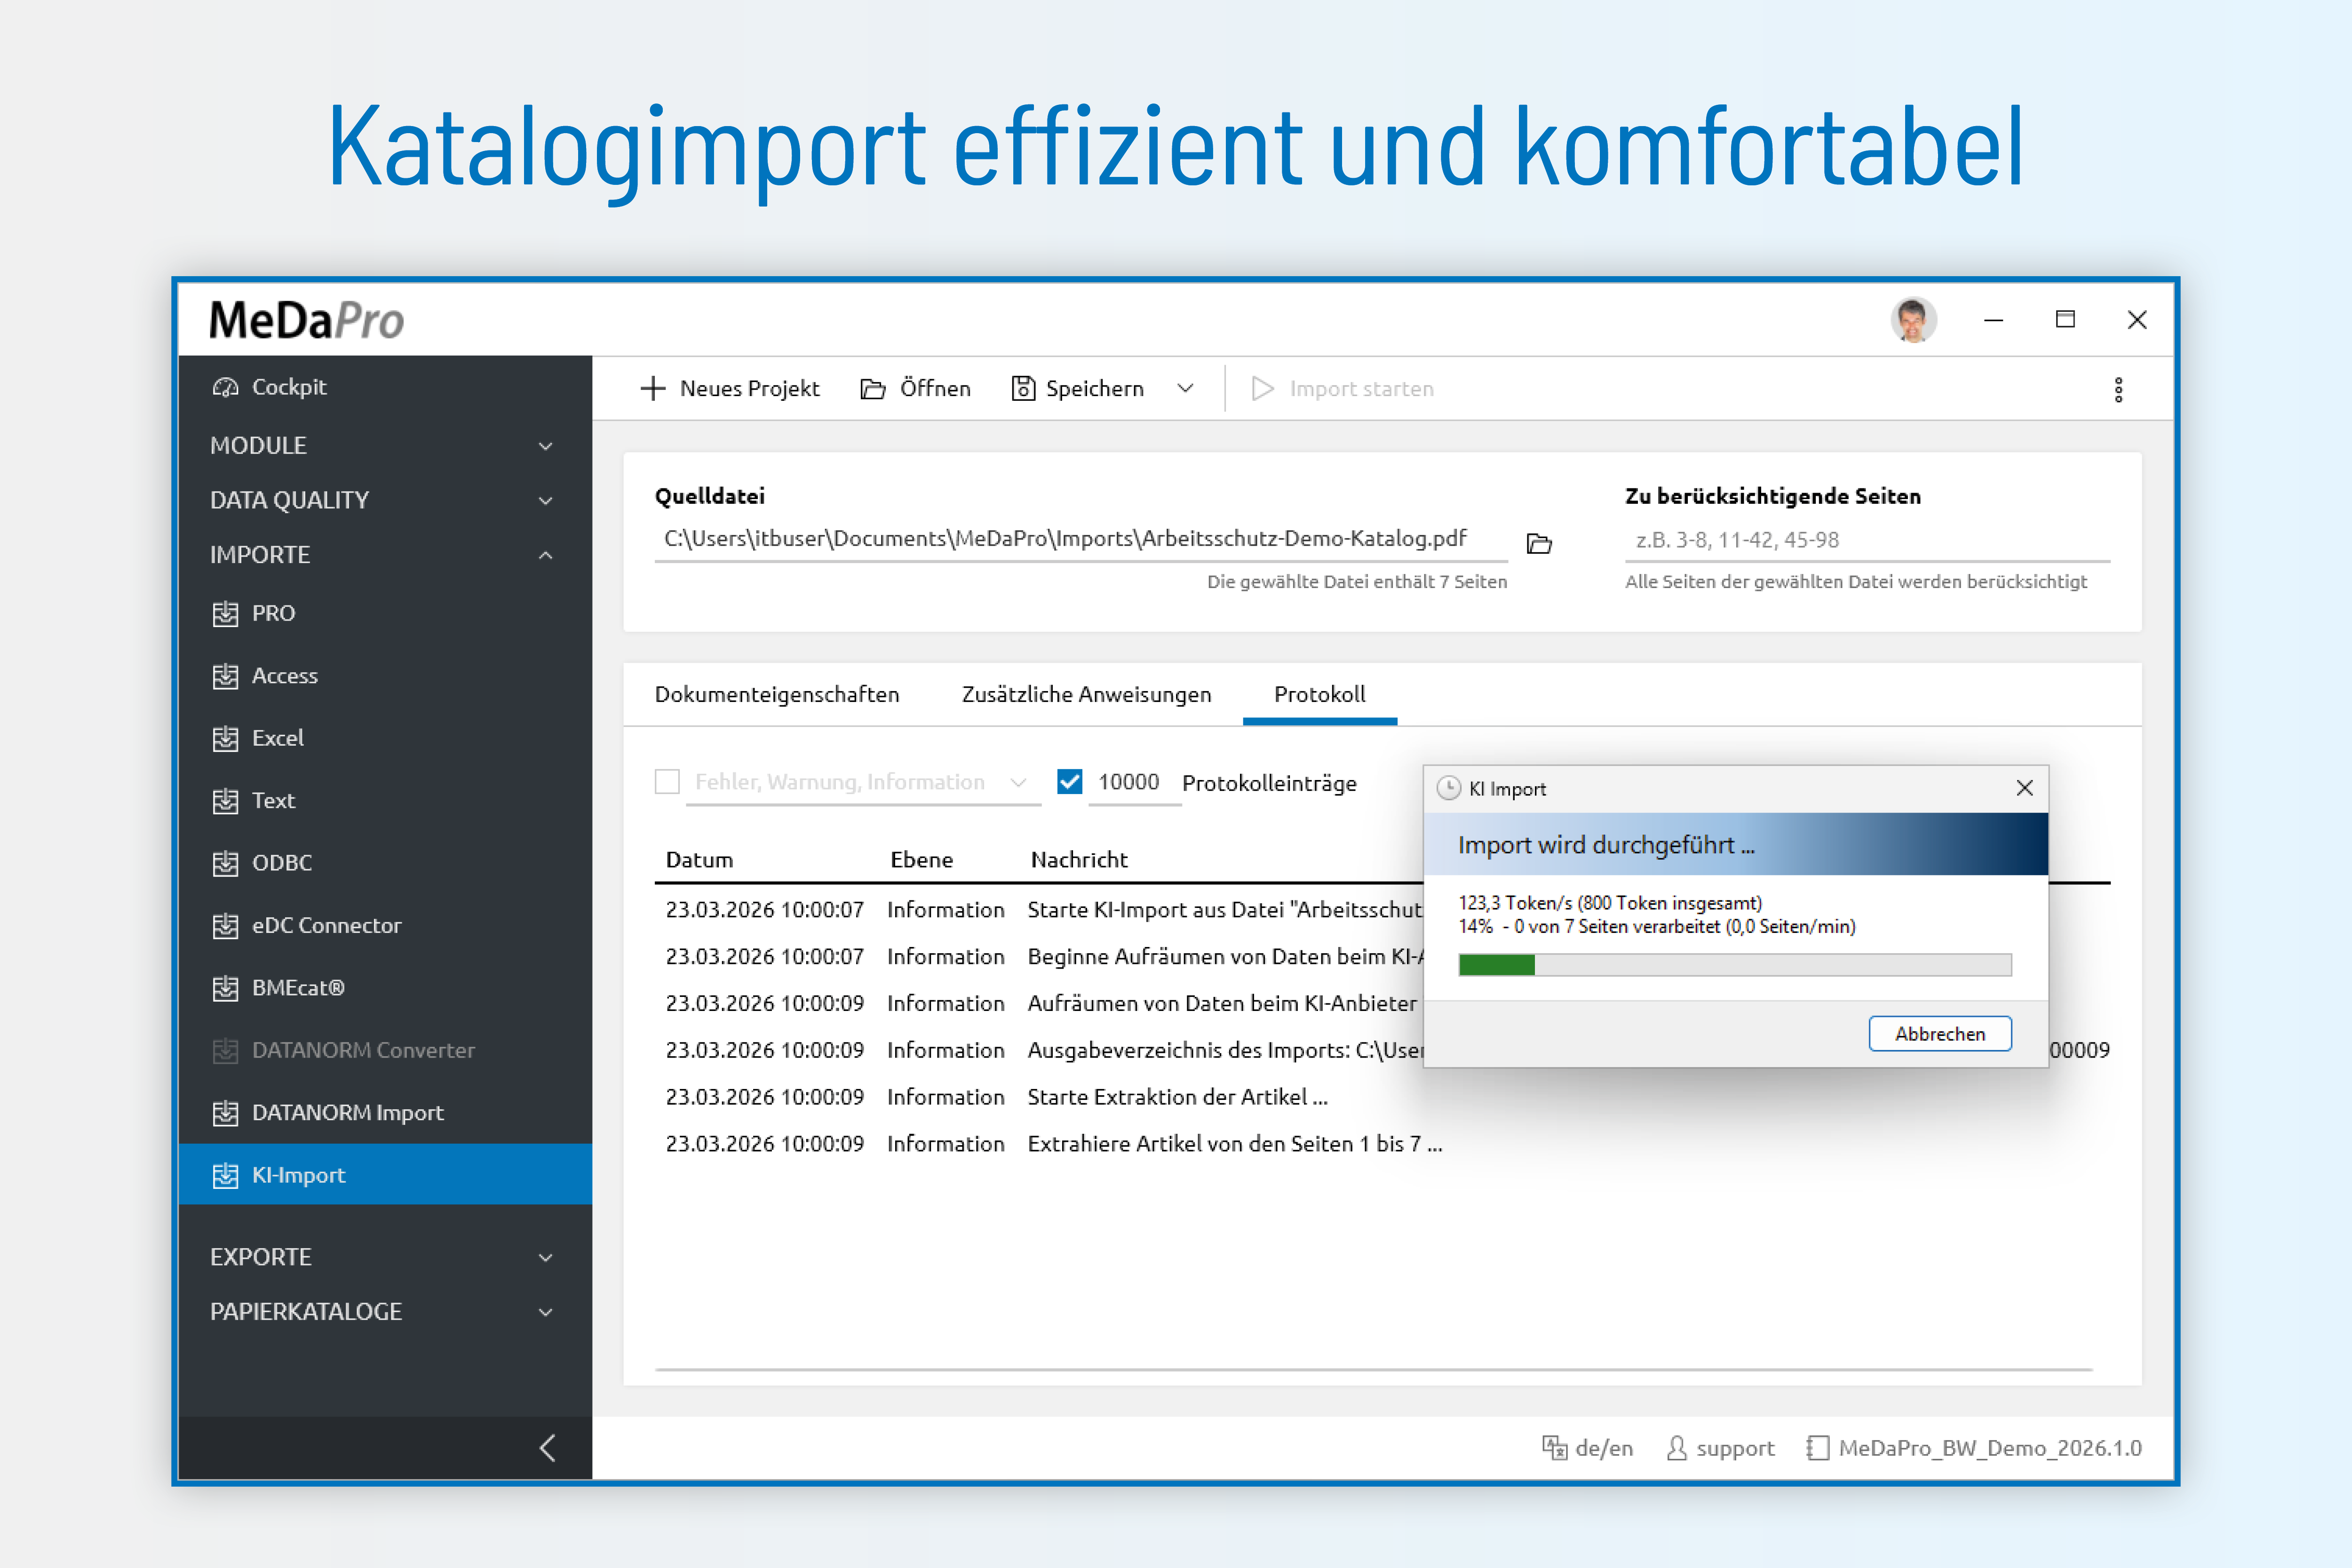Click the play icon for Import starten
2352x1568 pixels.
pyautogui.click(x=1263, y=388)
